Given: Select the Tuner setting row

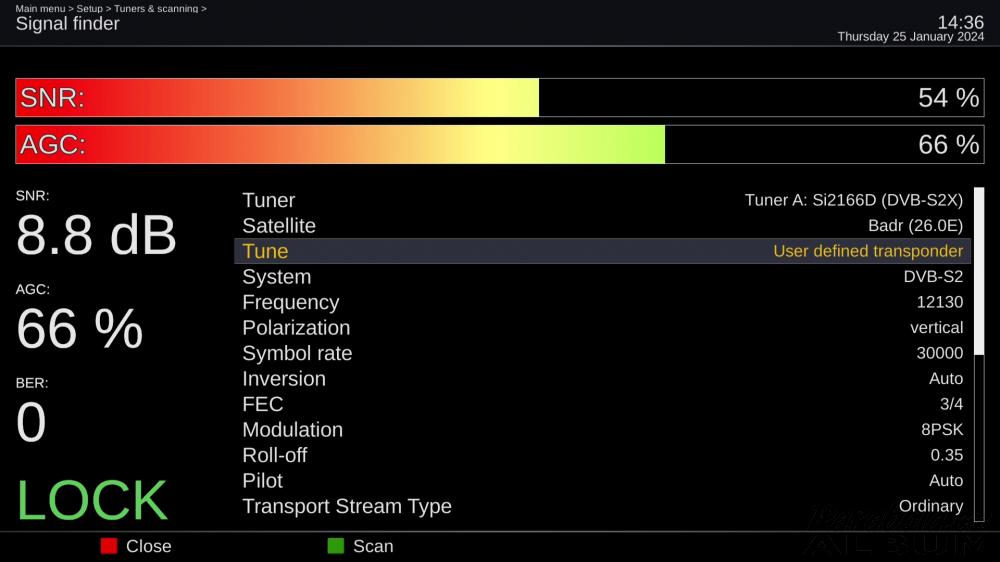Looking at the screenshot, I should pyautogui.click(x=603, y=200).
